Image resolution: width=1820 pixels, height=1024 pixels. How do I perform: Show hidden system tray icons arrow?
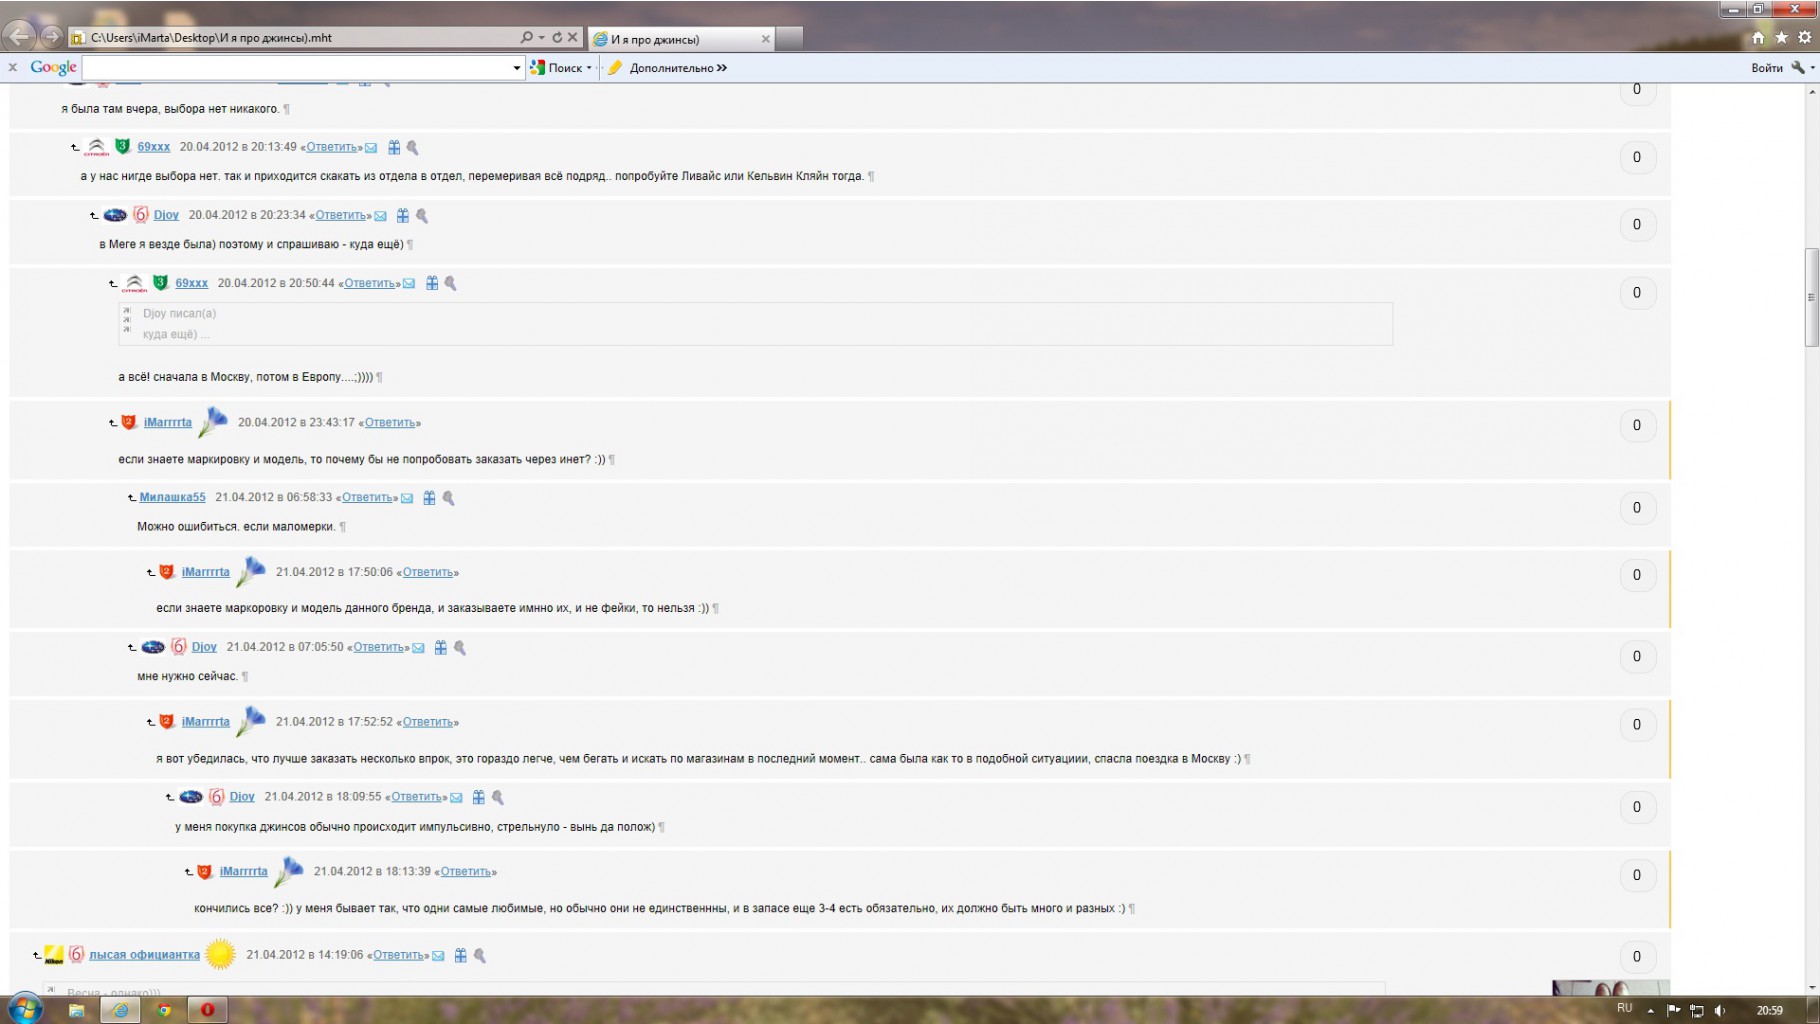1650,1010
